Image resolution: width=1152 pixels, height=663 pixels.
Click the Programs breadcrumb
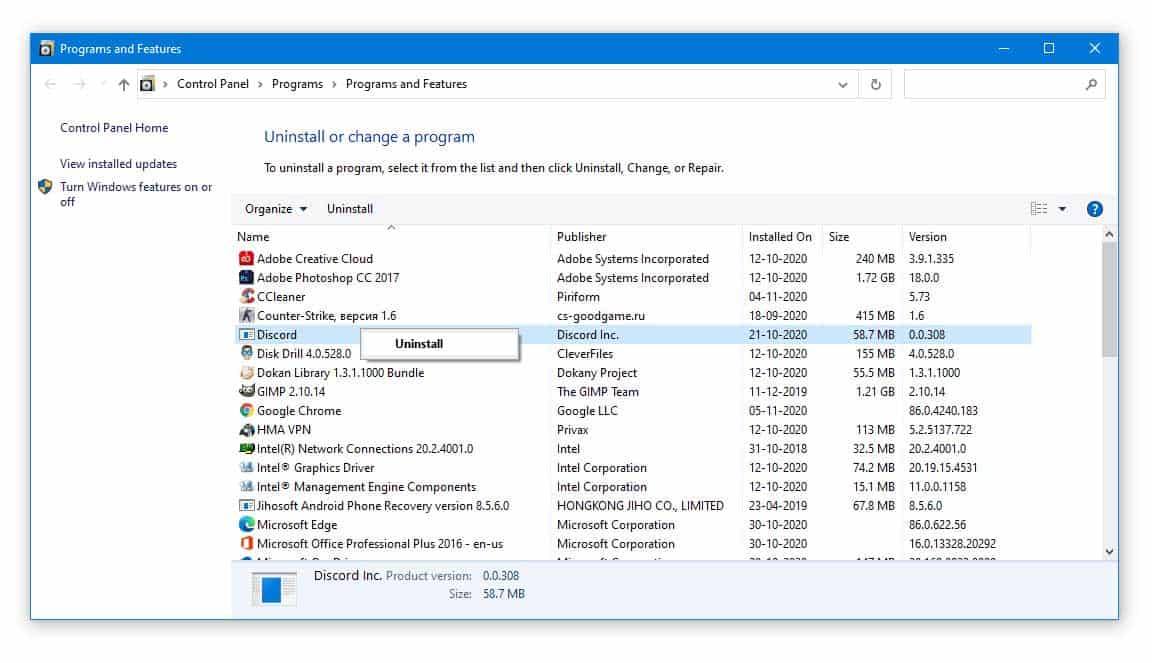(298, 84)
